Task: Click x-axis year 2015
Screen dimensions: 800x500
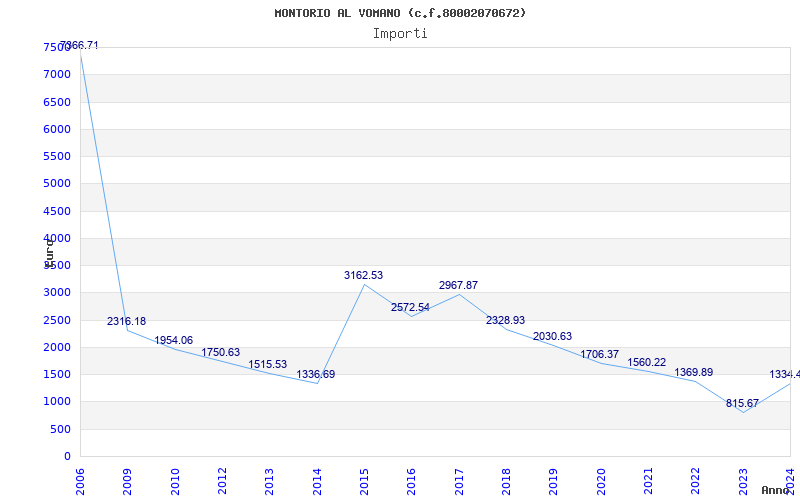Action: coord(364,481)
